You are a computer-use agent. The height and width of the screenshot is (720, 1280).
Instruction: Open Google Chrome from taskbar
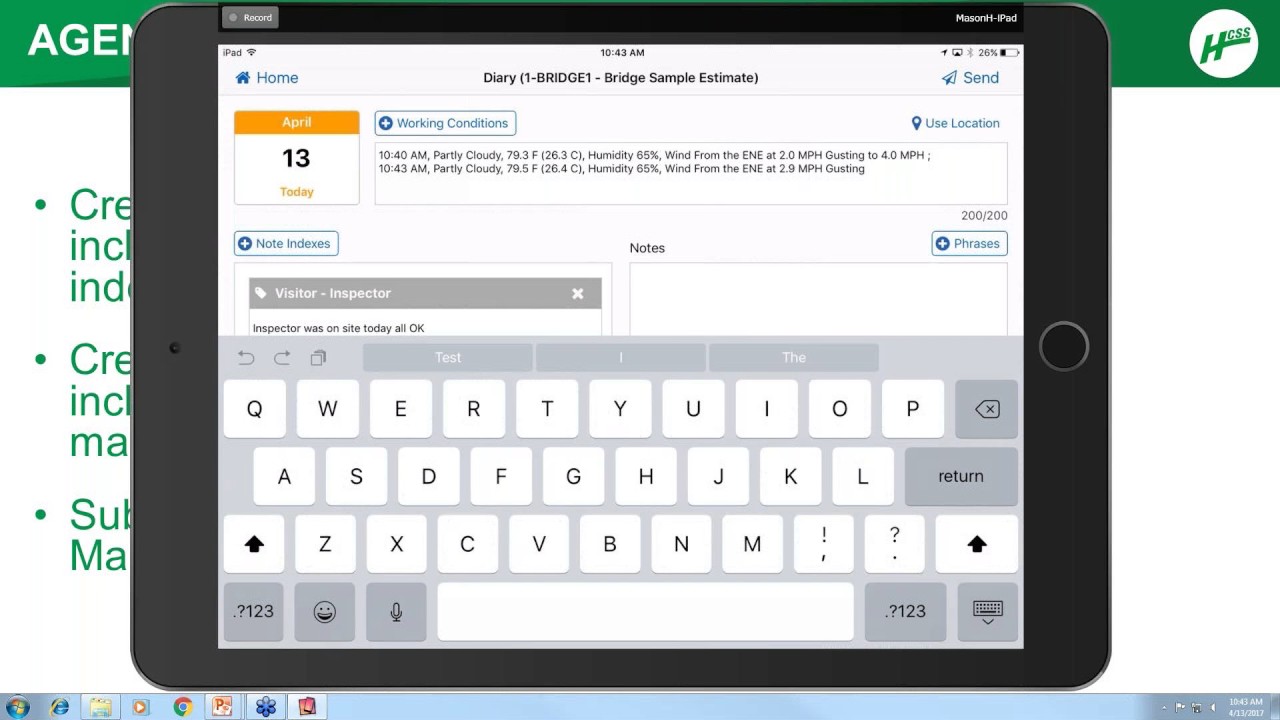(x=182, y=707)
